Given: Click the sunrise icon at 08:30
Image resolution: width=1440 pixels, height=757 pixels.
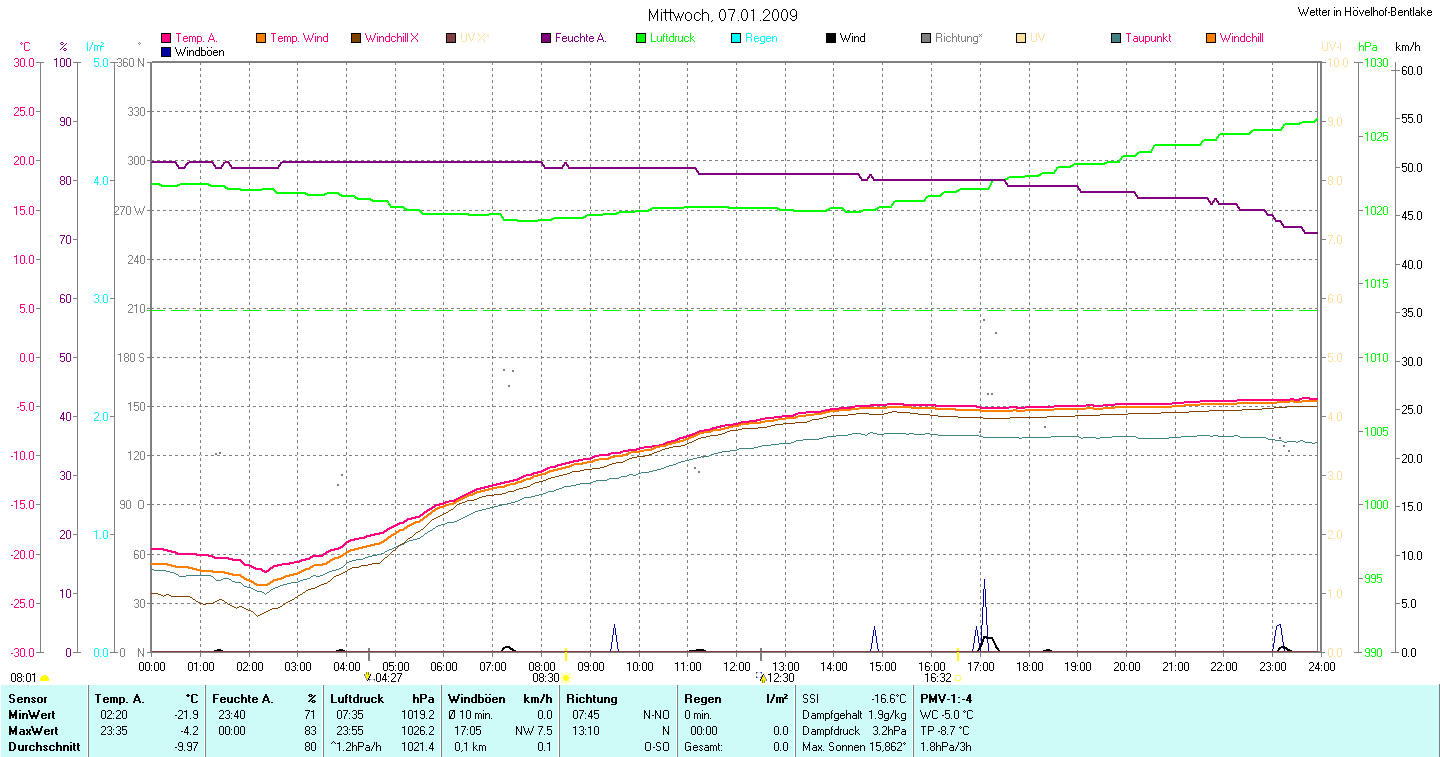Looking at the screenshot, I should pyautogui.click(x=566, y=678).
